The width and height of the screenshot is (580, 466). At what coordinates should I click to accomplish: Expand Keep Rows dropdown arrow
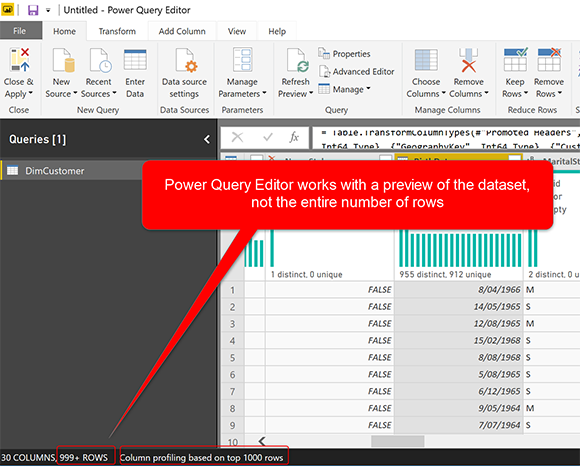tap(526, 93)
